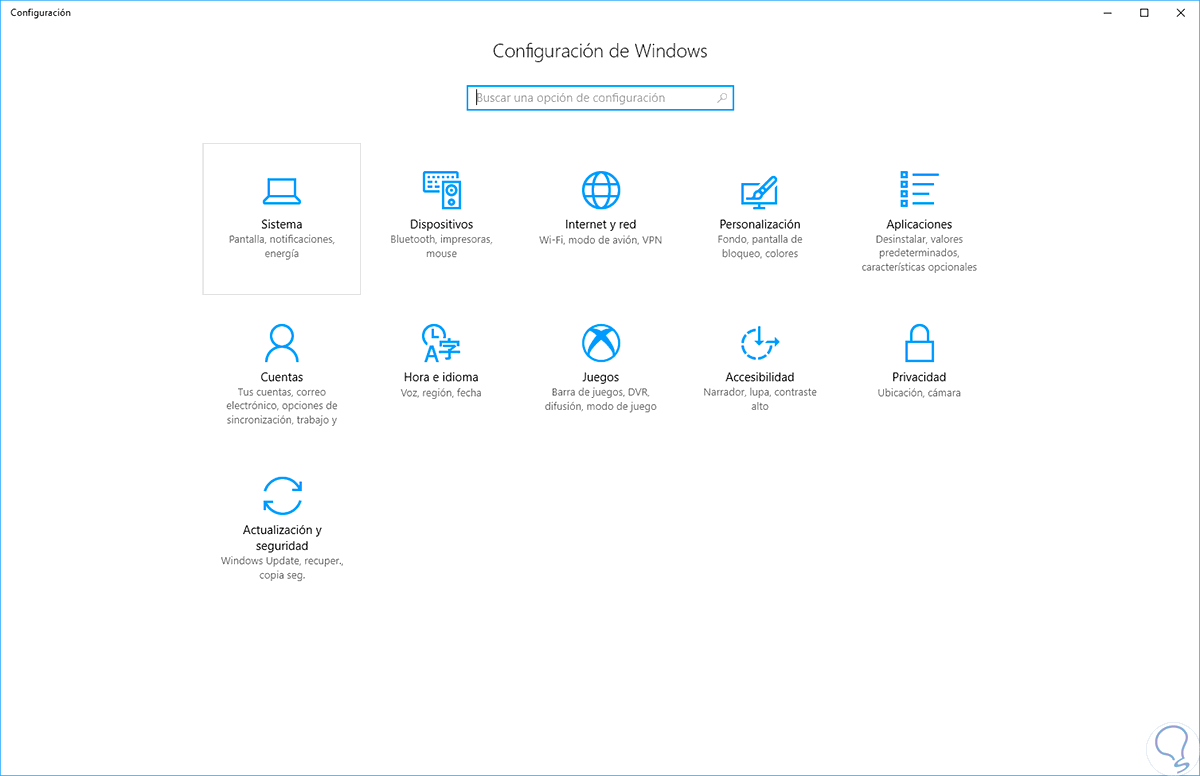This screenshot has width=1200, height=776.
Task: Click the Accesibilidad label
Action: 760,377
